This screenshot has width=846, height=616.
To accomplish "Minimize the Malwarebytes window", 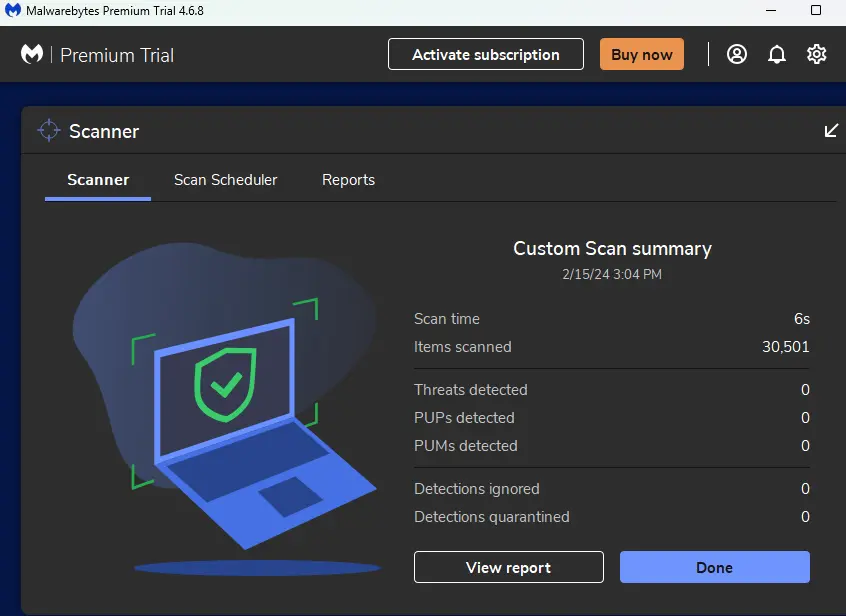I will click(x=771, y=10).
